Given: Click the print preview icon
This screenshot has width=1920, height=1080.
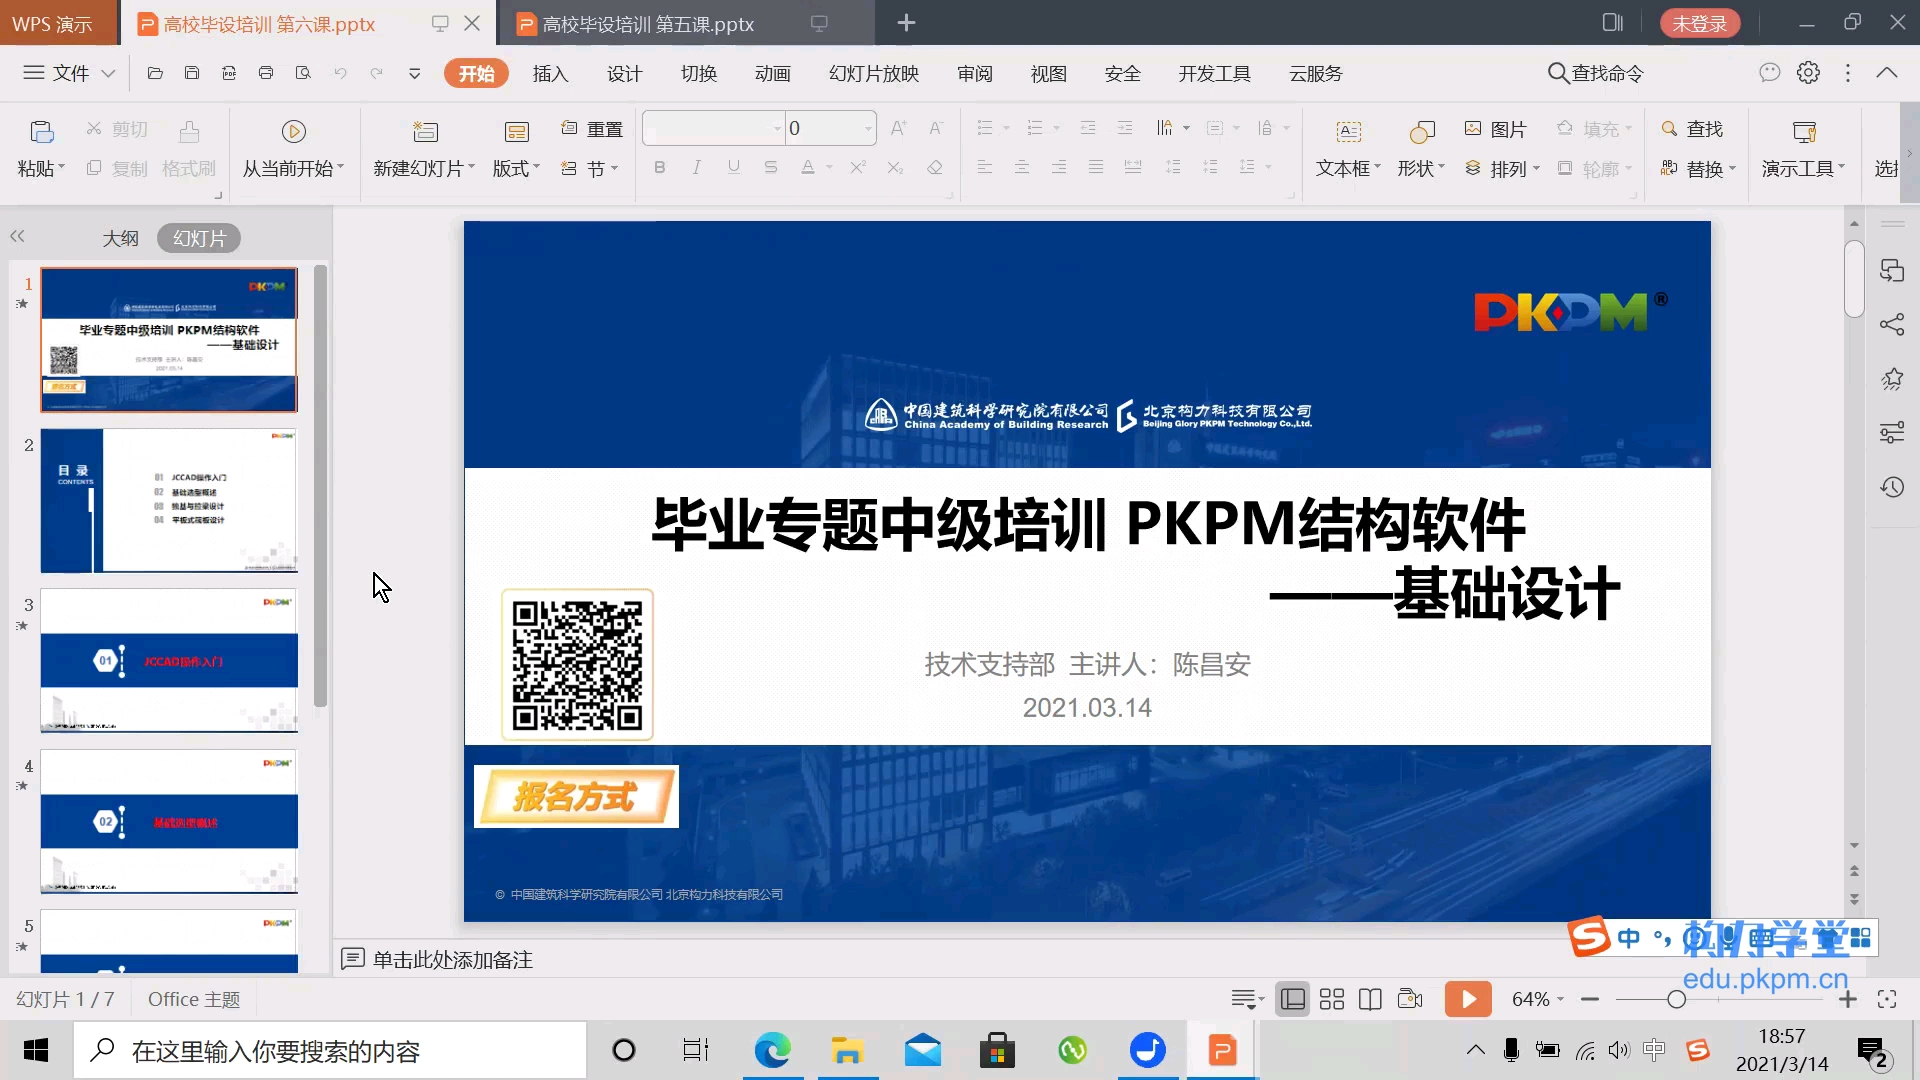Looking at the screenshot, I should tap(303, 73).
